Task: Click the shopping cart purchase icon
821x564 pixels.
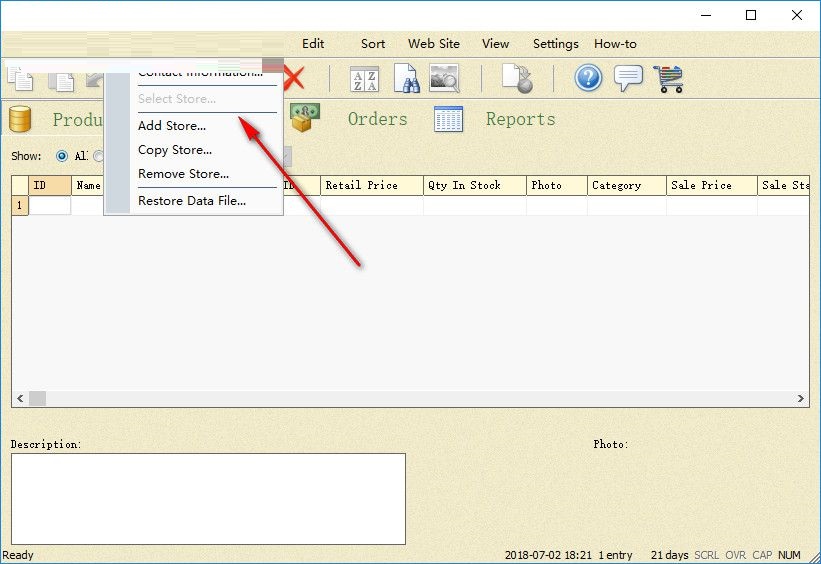Action: pyautogui.click(x=669, y=79)
